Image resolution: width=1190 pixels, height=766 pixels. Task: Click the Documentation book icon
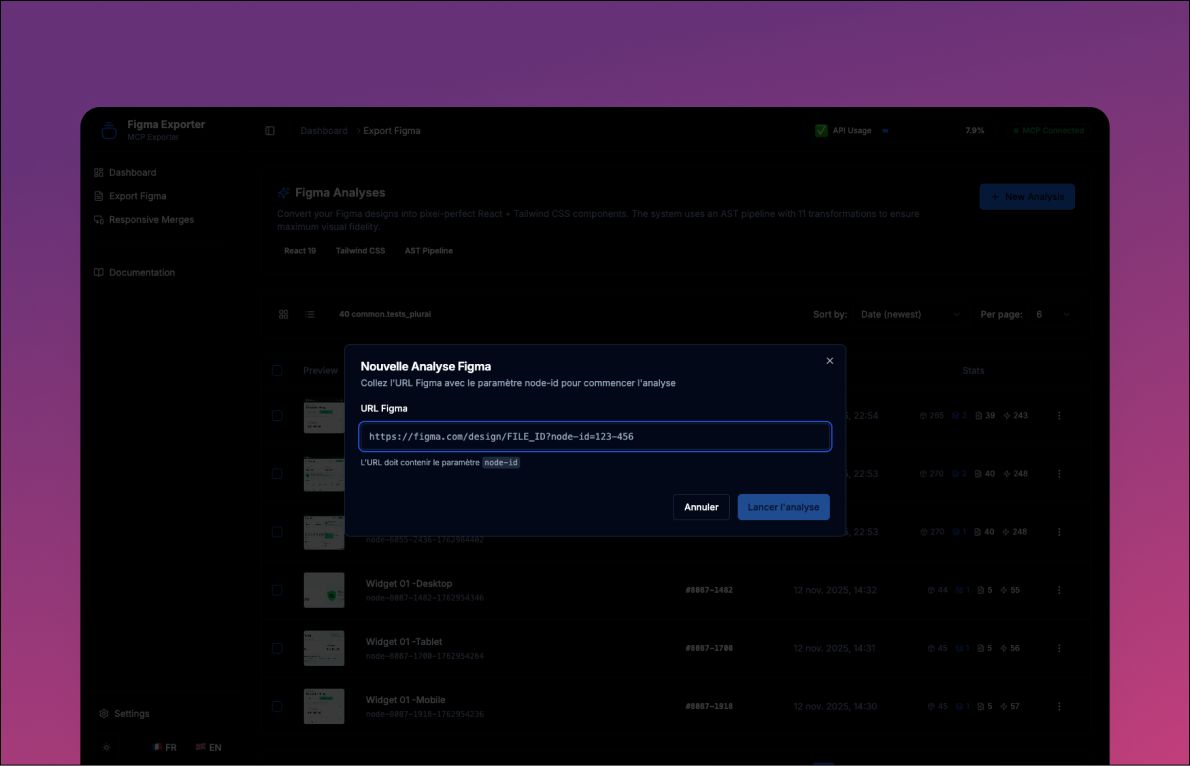(x=99, y=273)
